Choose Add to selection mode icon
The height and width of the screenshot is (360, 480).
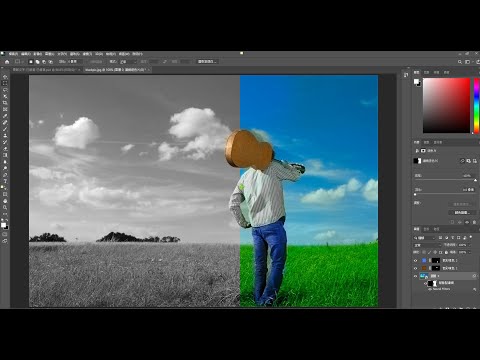point(37,62)
